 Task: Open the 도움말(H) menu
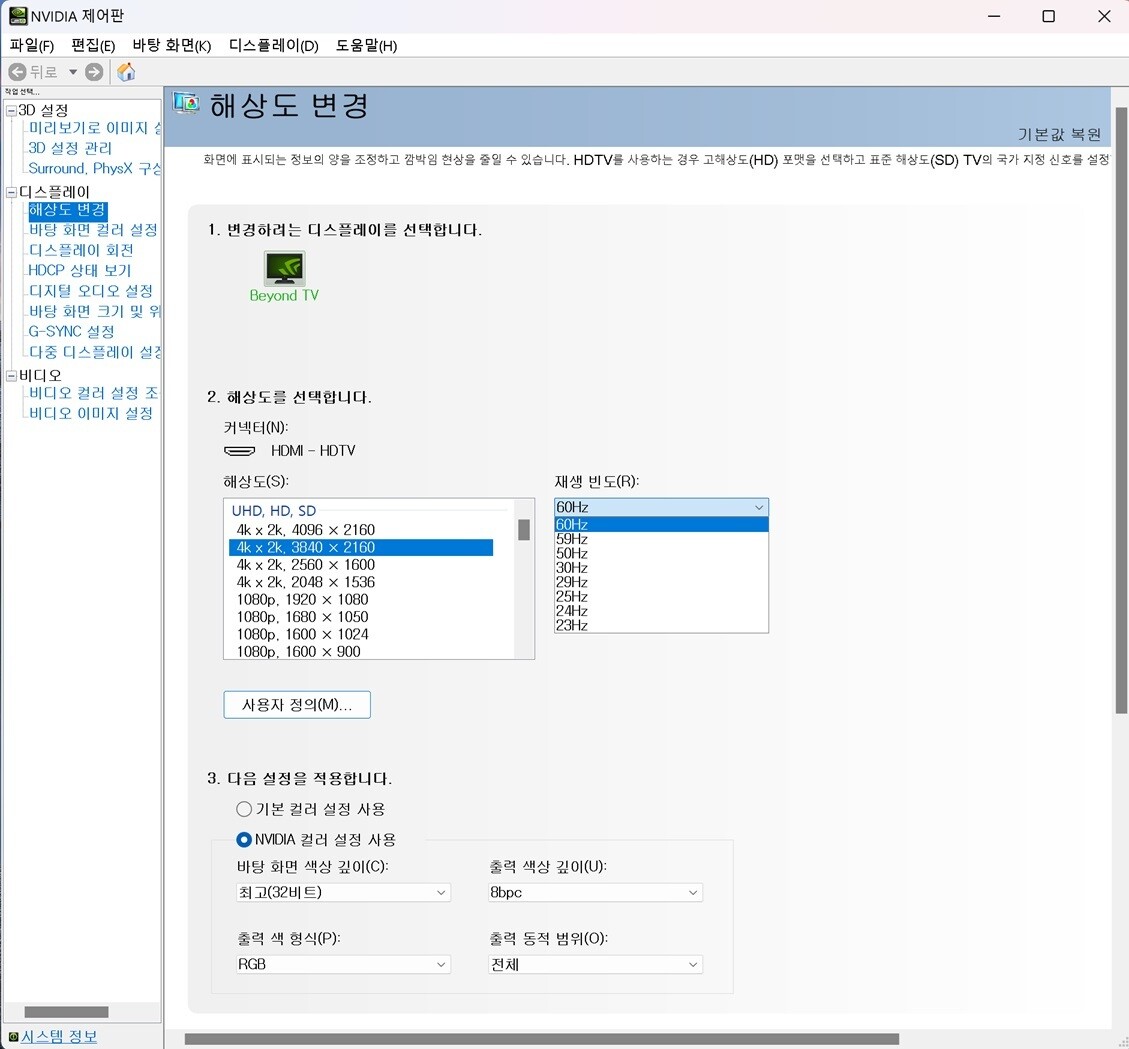(x=366, y=45)
